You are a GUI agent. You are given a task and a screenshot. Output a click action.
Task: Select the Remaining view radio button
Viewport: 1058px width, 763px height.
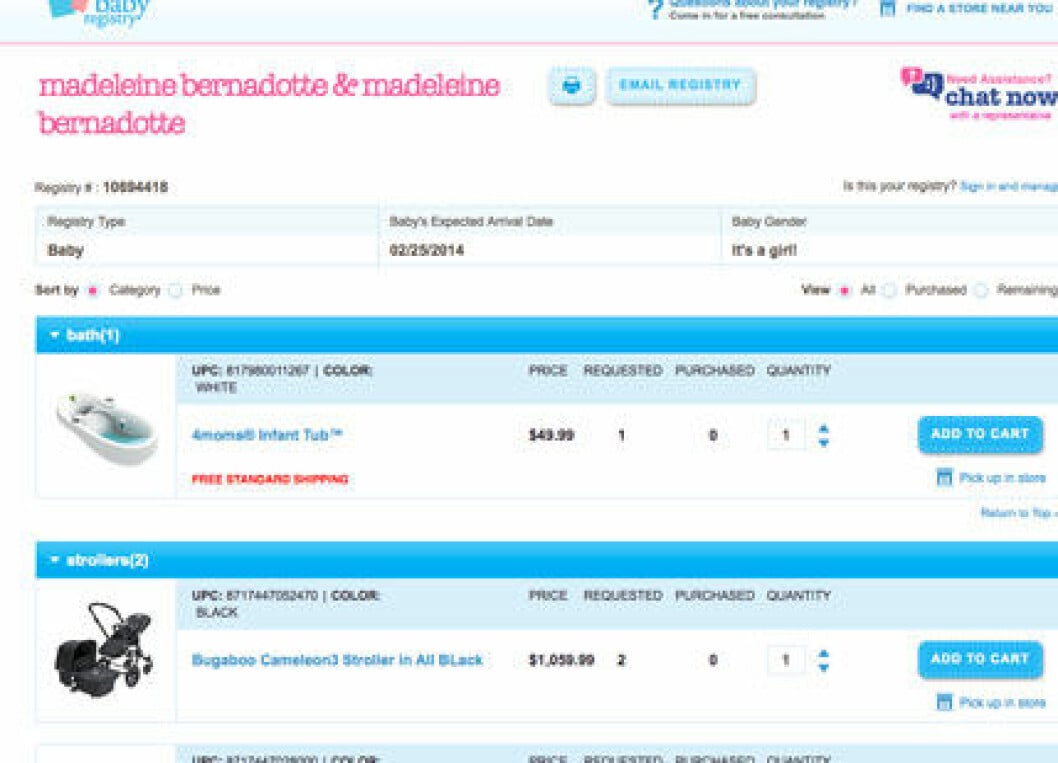click(981, 290)
